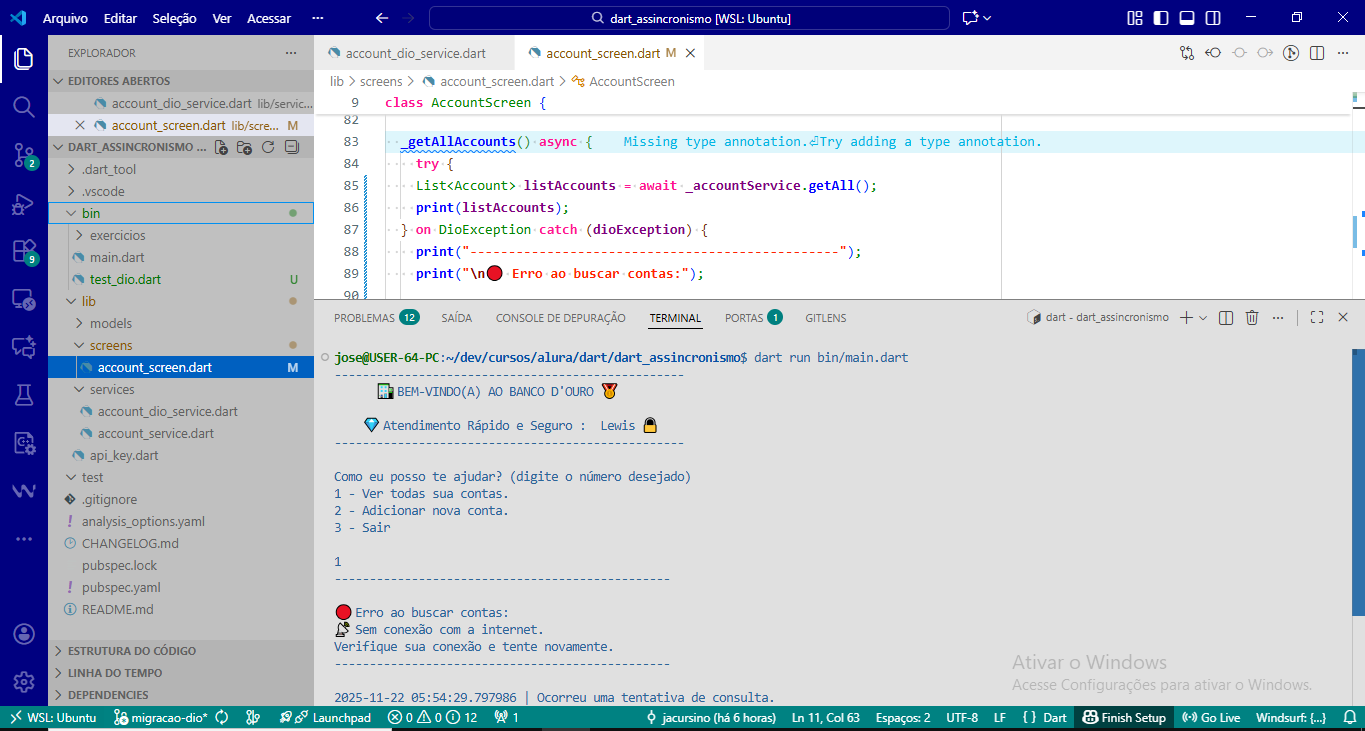Refresh the explorer file tree
1365x731 pixels.
click(x=268, y=147)
